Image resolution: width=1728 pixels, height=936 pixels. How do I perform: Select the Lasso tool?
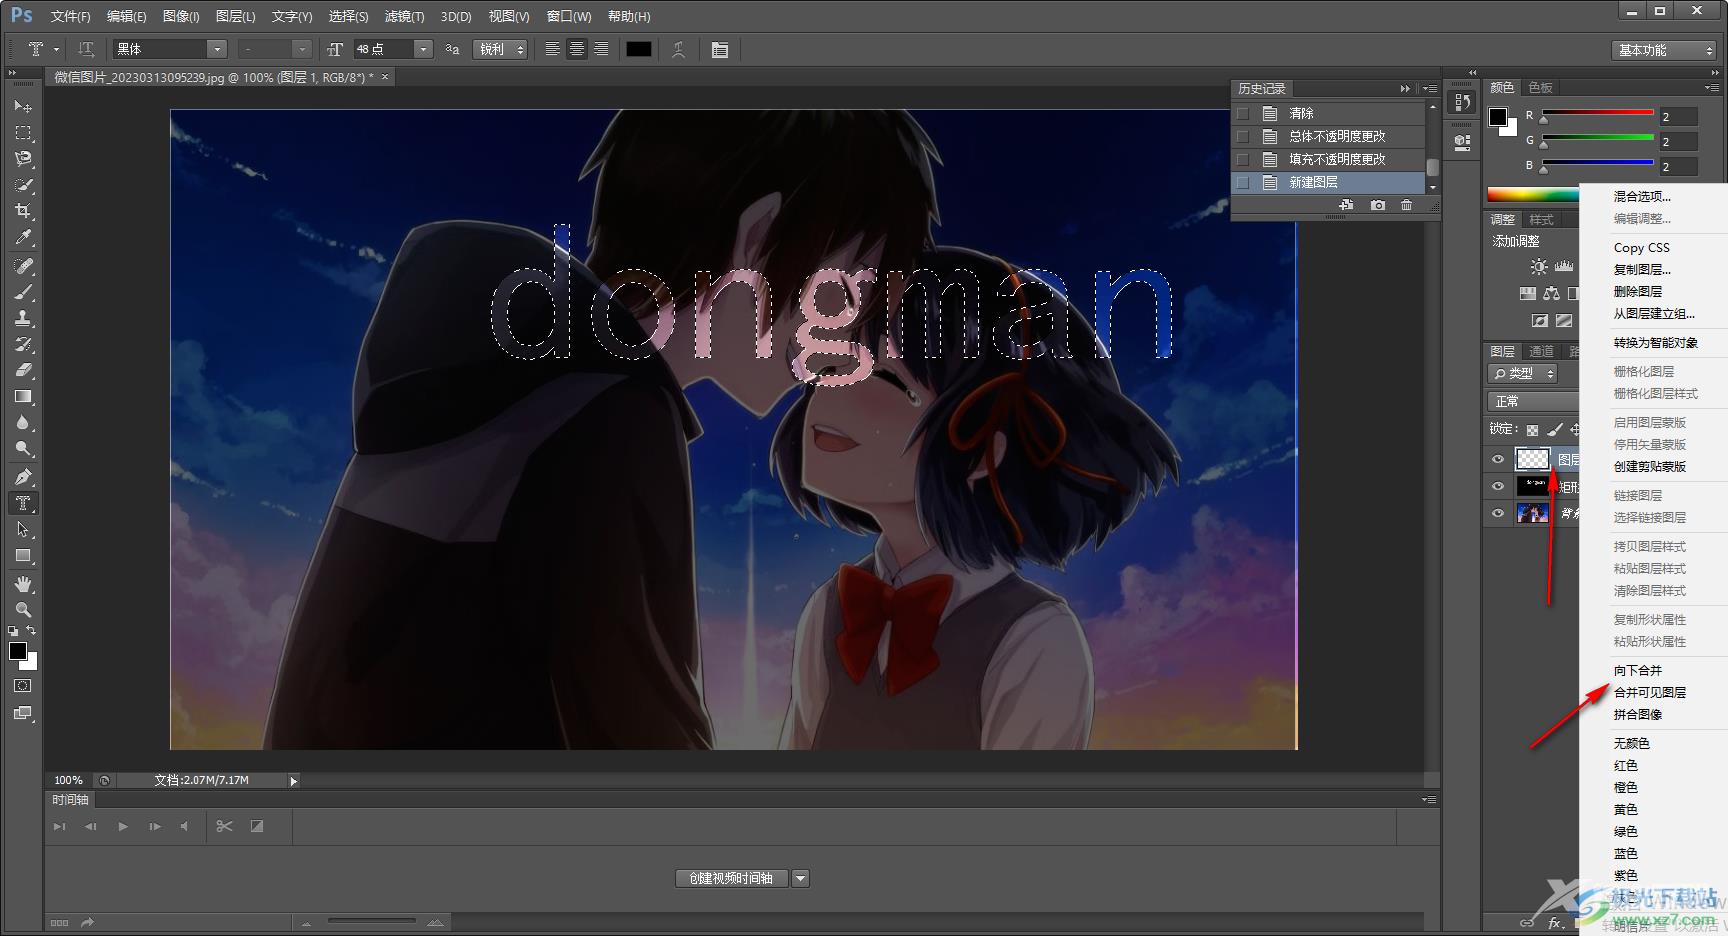pos(23,158)
